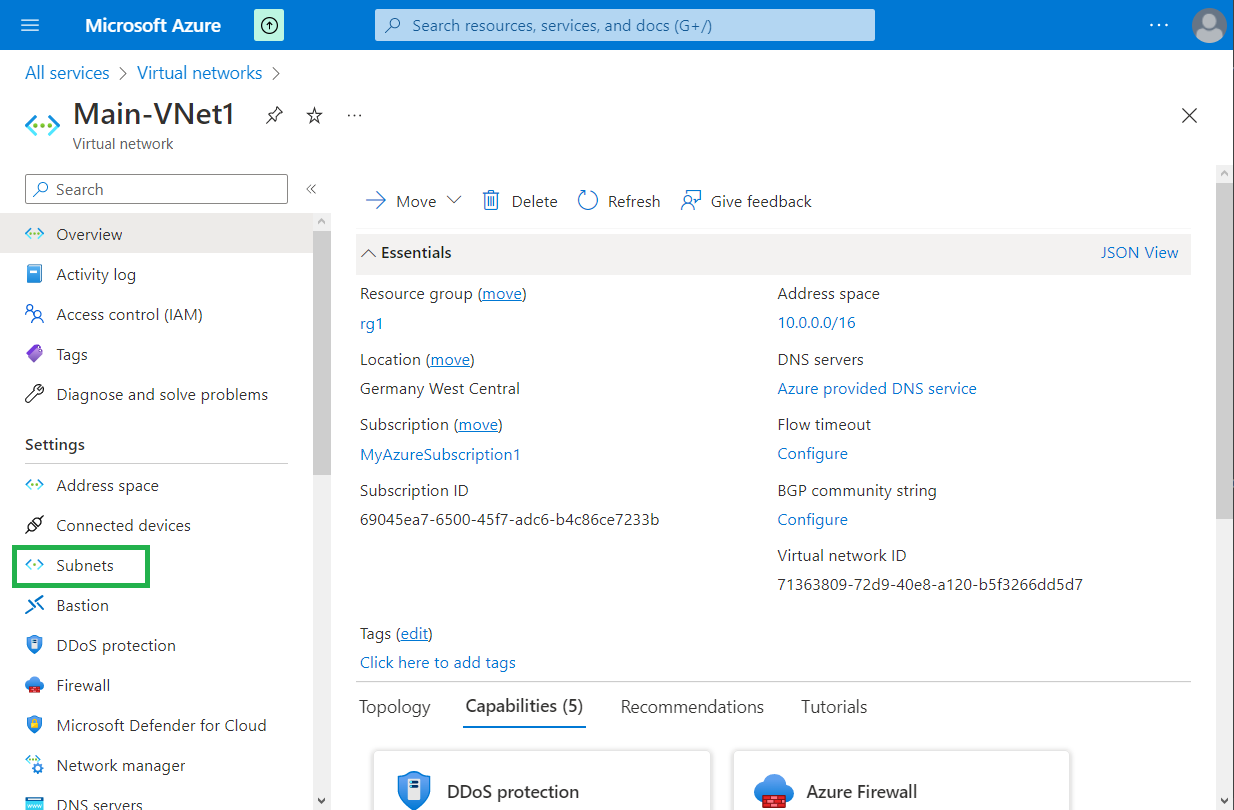Click the Access control (IAM) icon
The height and width of the screenshot is (810, 1234).
click(x=35, y=314)
